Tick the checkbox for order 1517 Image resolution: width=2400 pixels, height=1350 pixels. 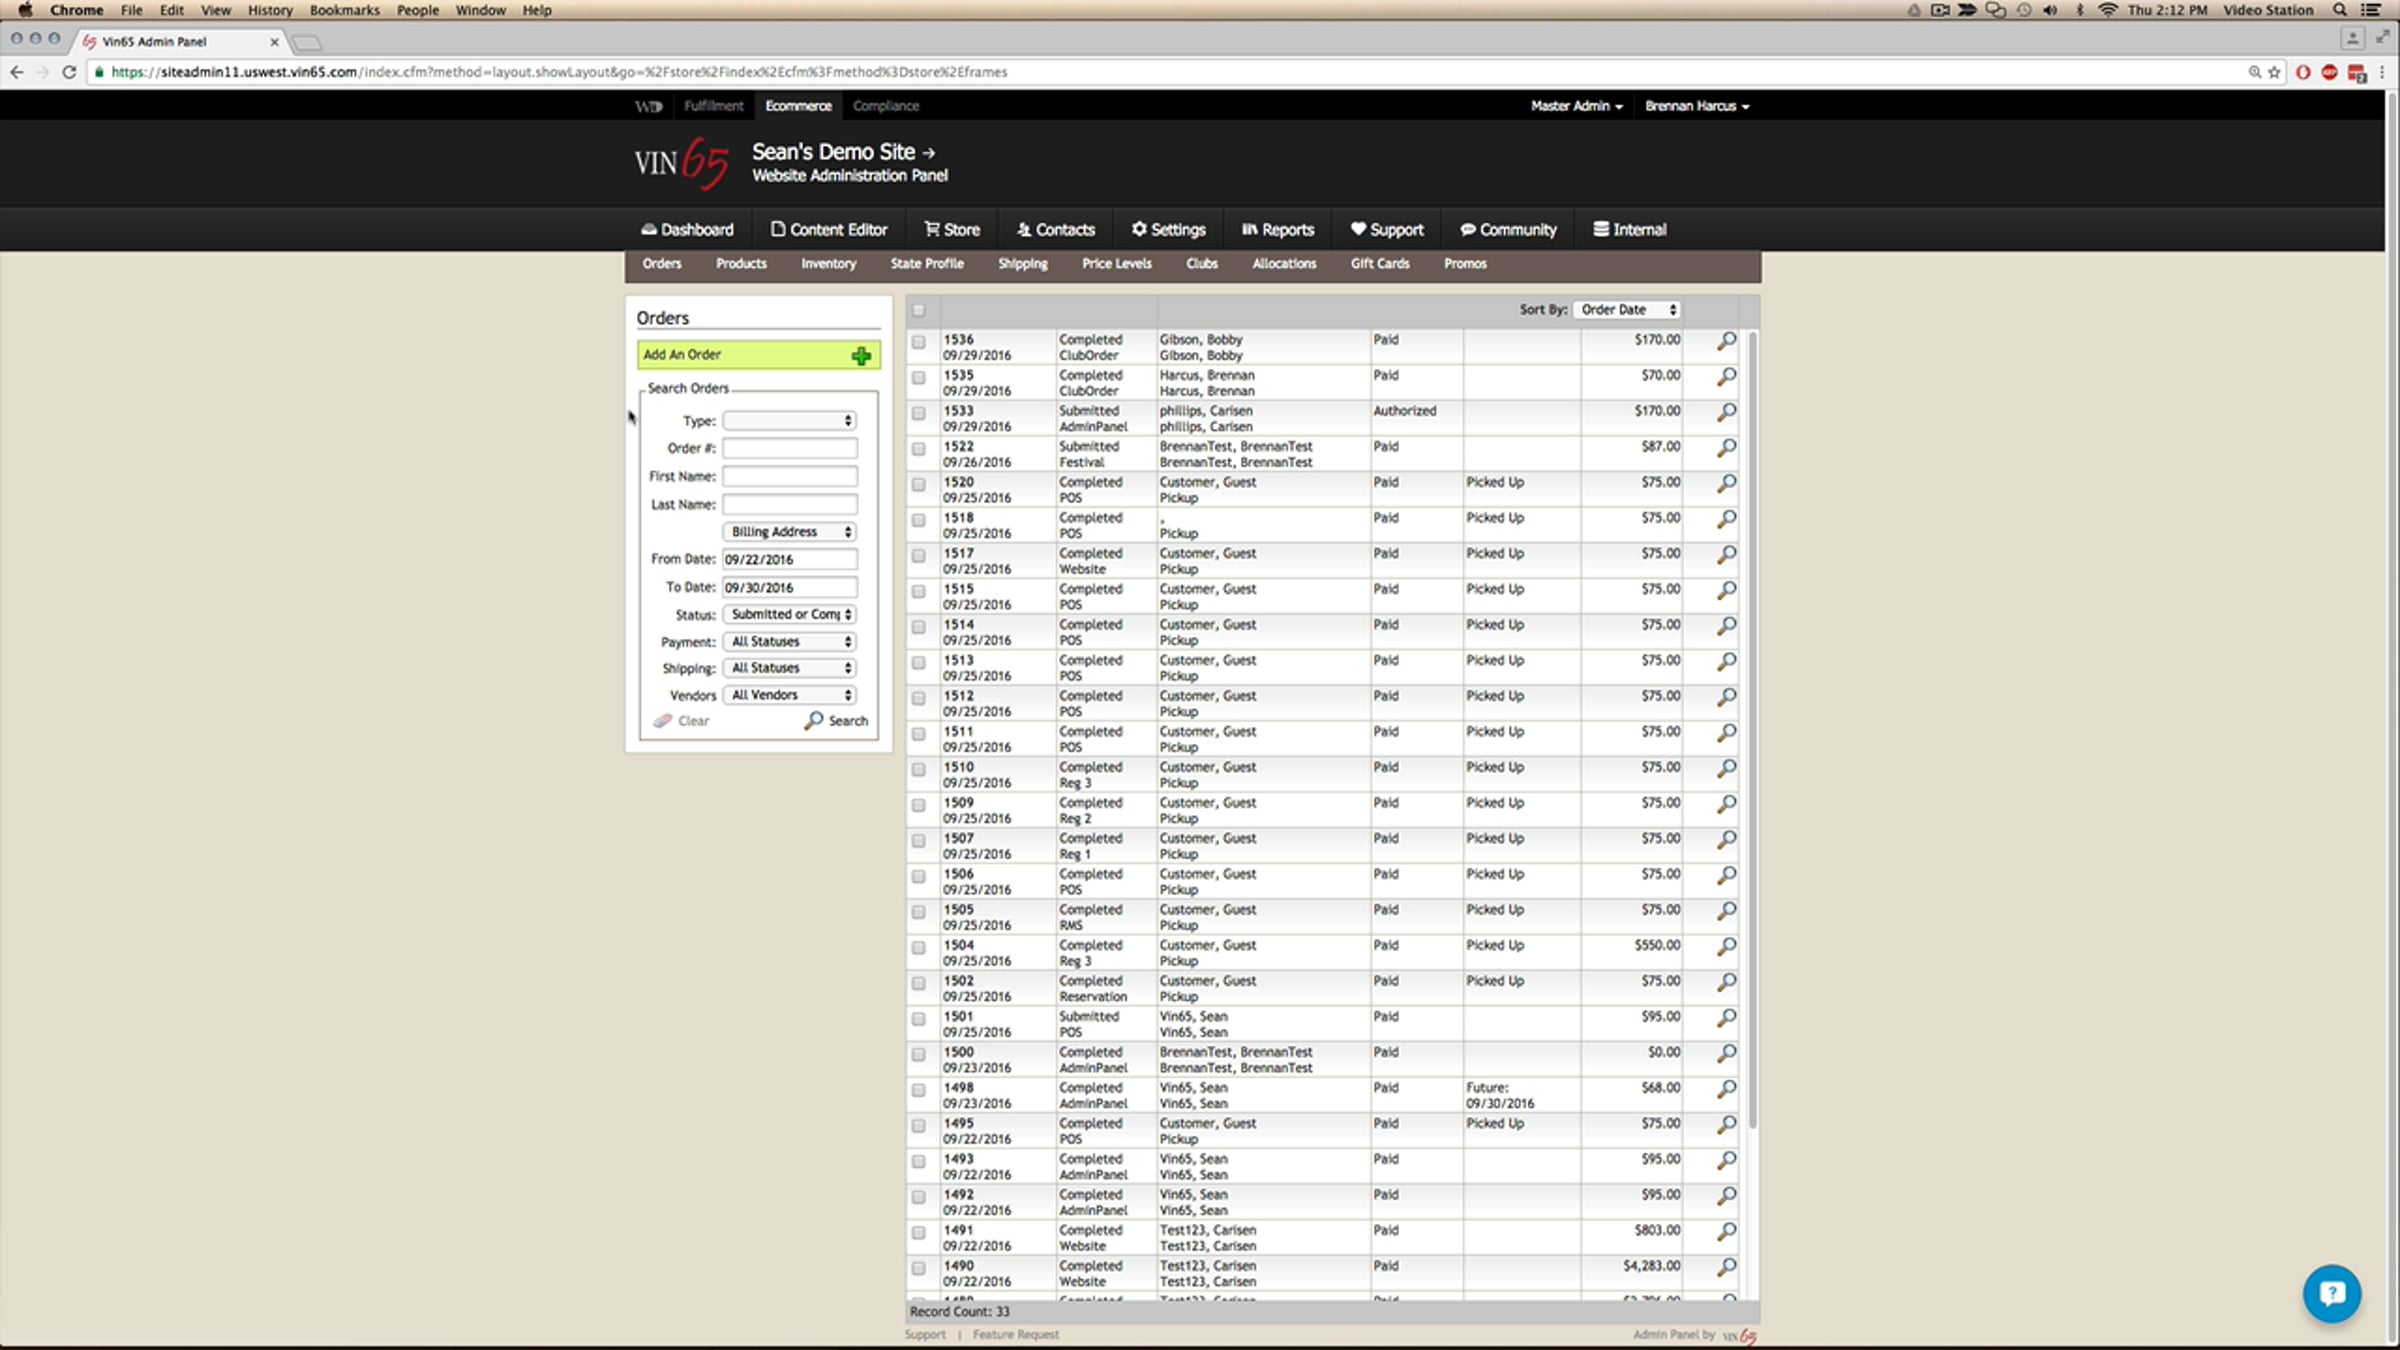click(x=918, y=556)
